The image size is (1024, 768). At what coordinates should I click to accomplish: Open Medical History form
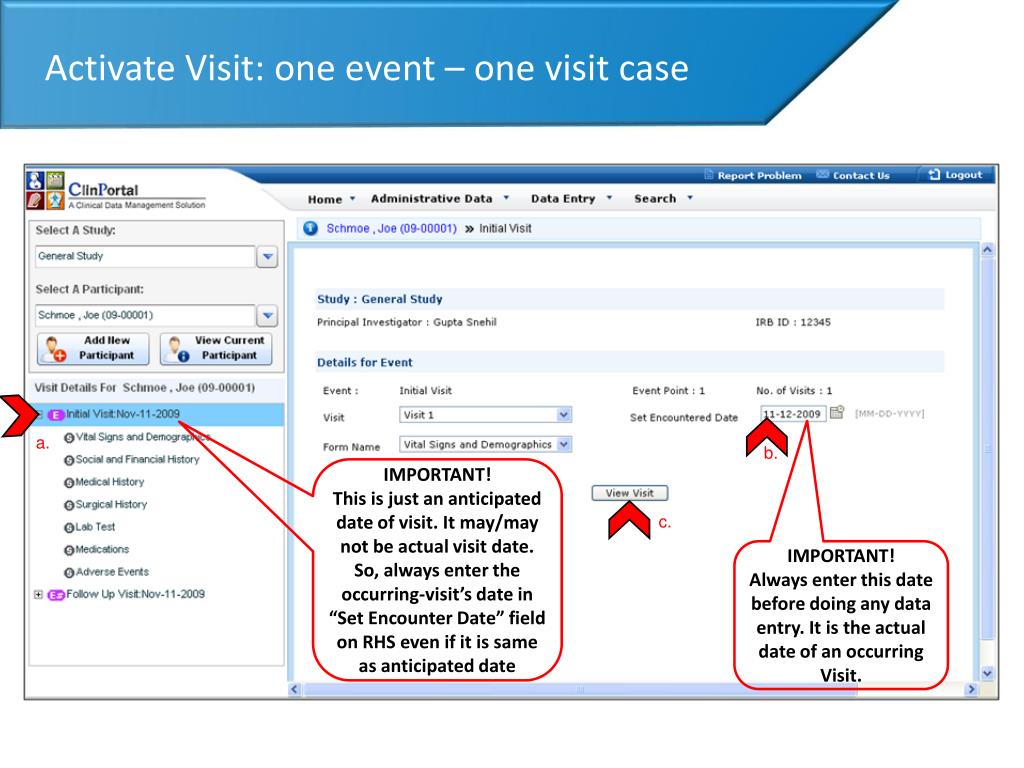tap(110, 482)
